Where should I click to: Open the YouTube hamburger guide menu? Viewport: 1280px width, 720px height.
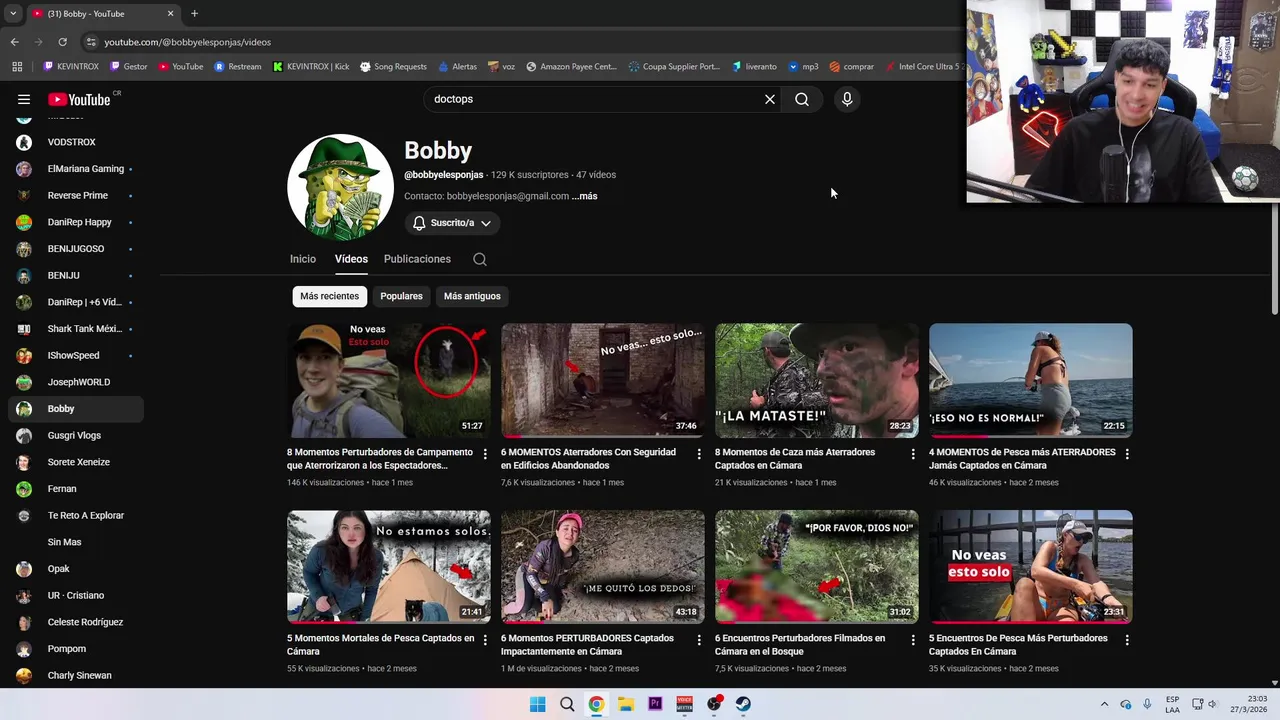click(24, 99)
